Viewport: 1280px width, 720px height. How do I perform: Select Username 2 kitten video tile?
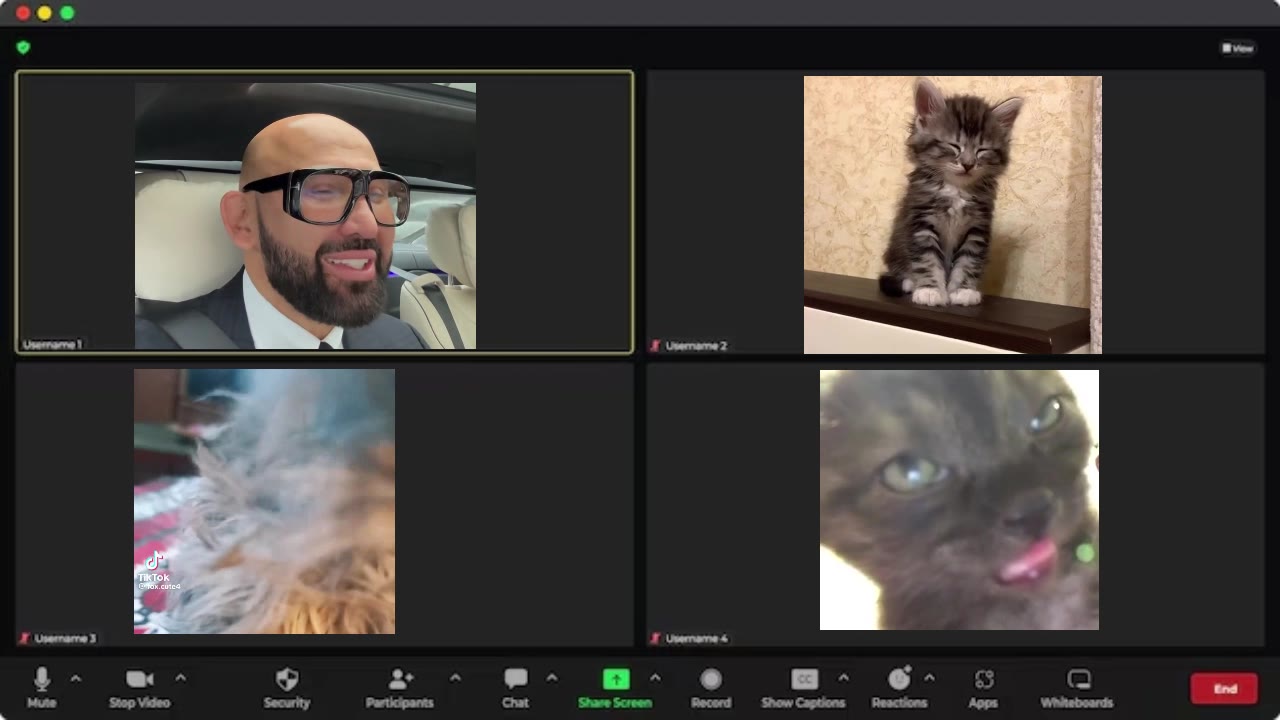956,212
